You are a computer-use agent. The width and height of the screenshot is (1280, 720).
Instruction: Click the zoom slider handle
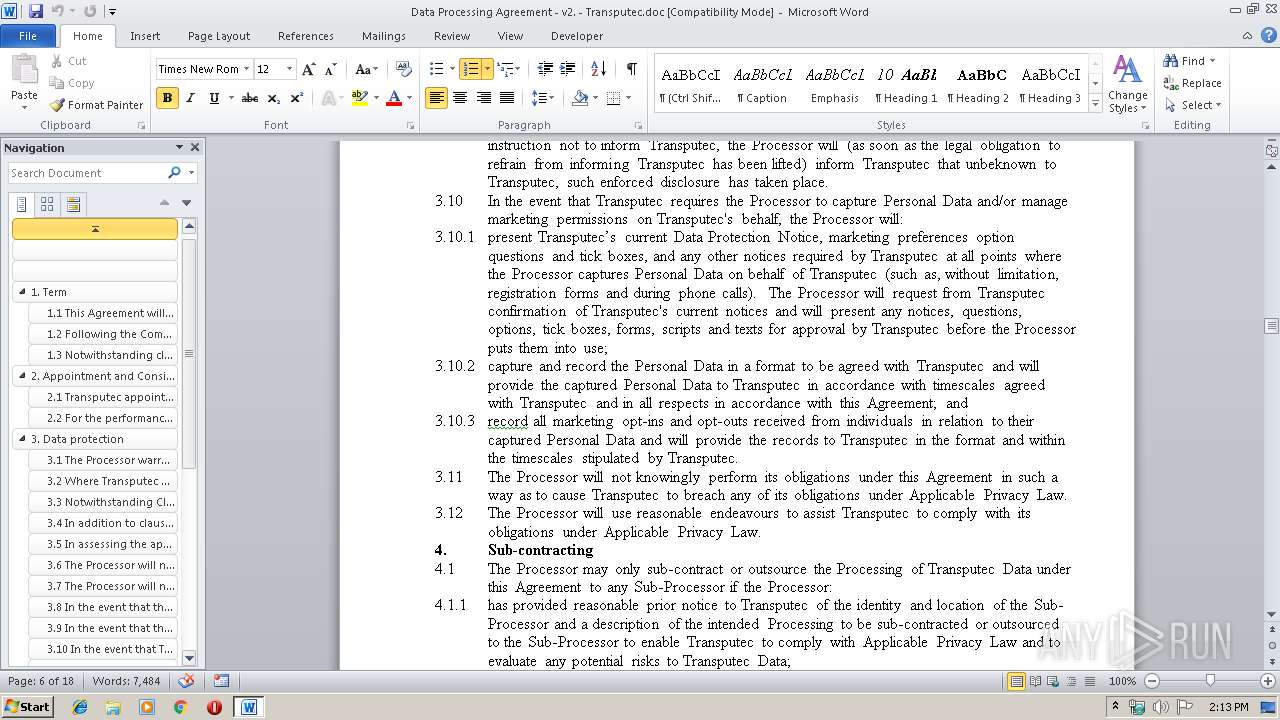point(1210,681)
